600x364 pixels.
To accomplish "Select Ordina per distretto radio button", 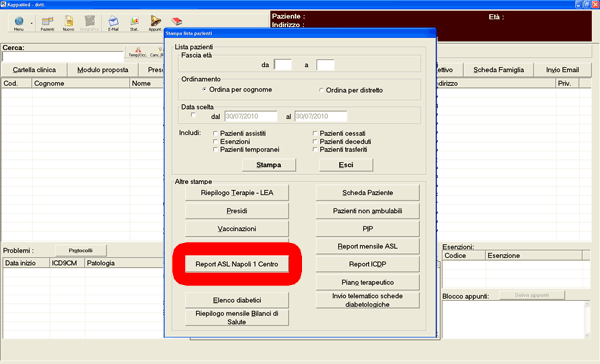I will pyautogui.click(x=321, y=90).
